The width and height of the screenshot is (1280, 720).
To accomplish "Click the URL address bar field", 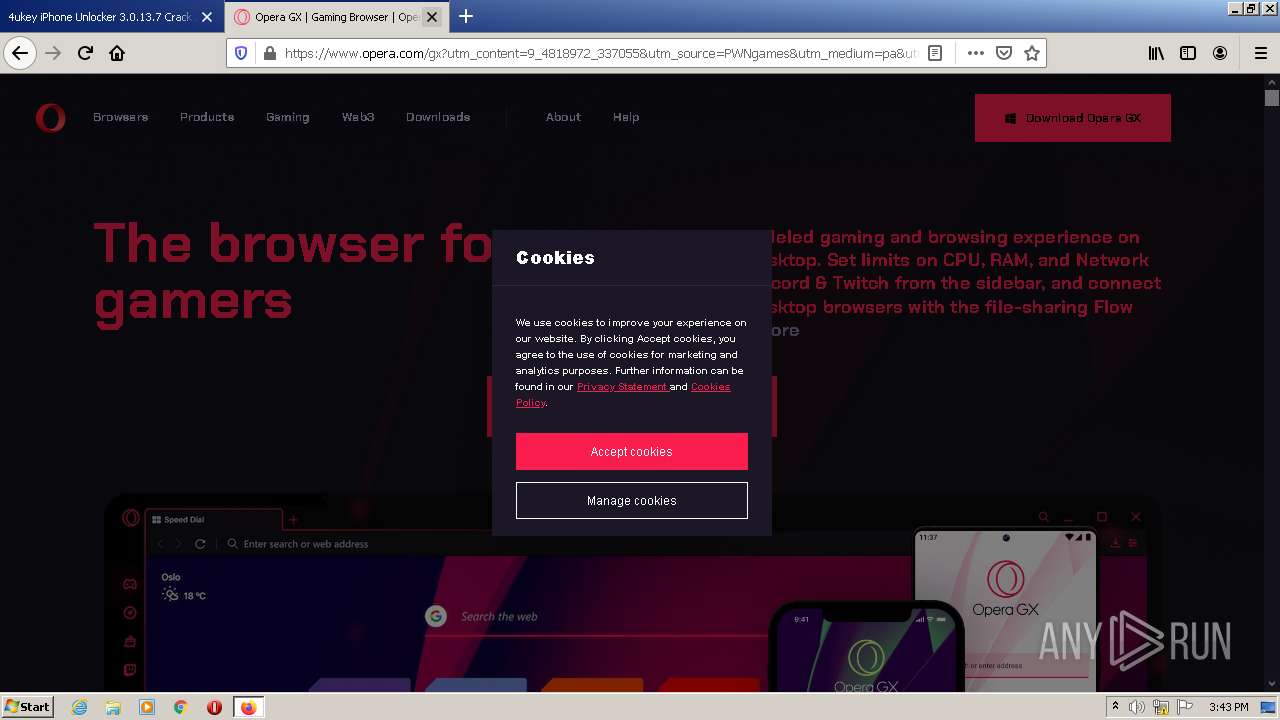I will (x=600, y=53).
